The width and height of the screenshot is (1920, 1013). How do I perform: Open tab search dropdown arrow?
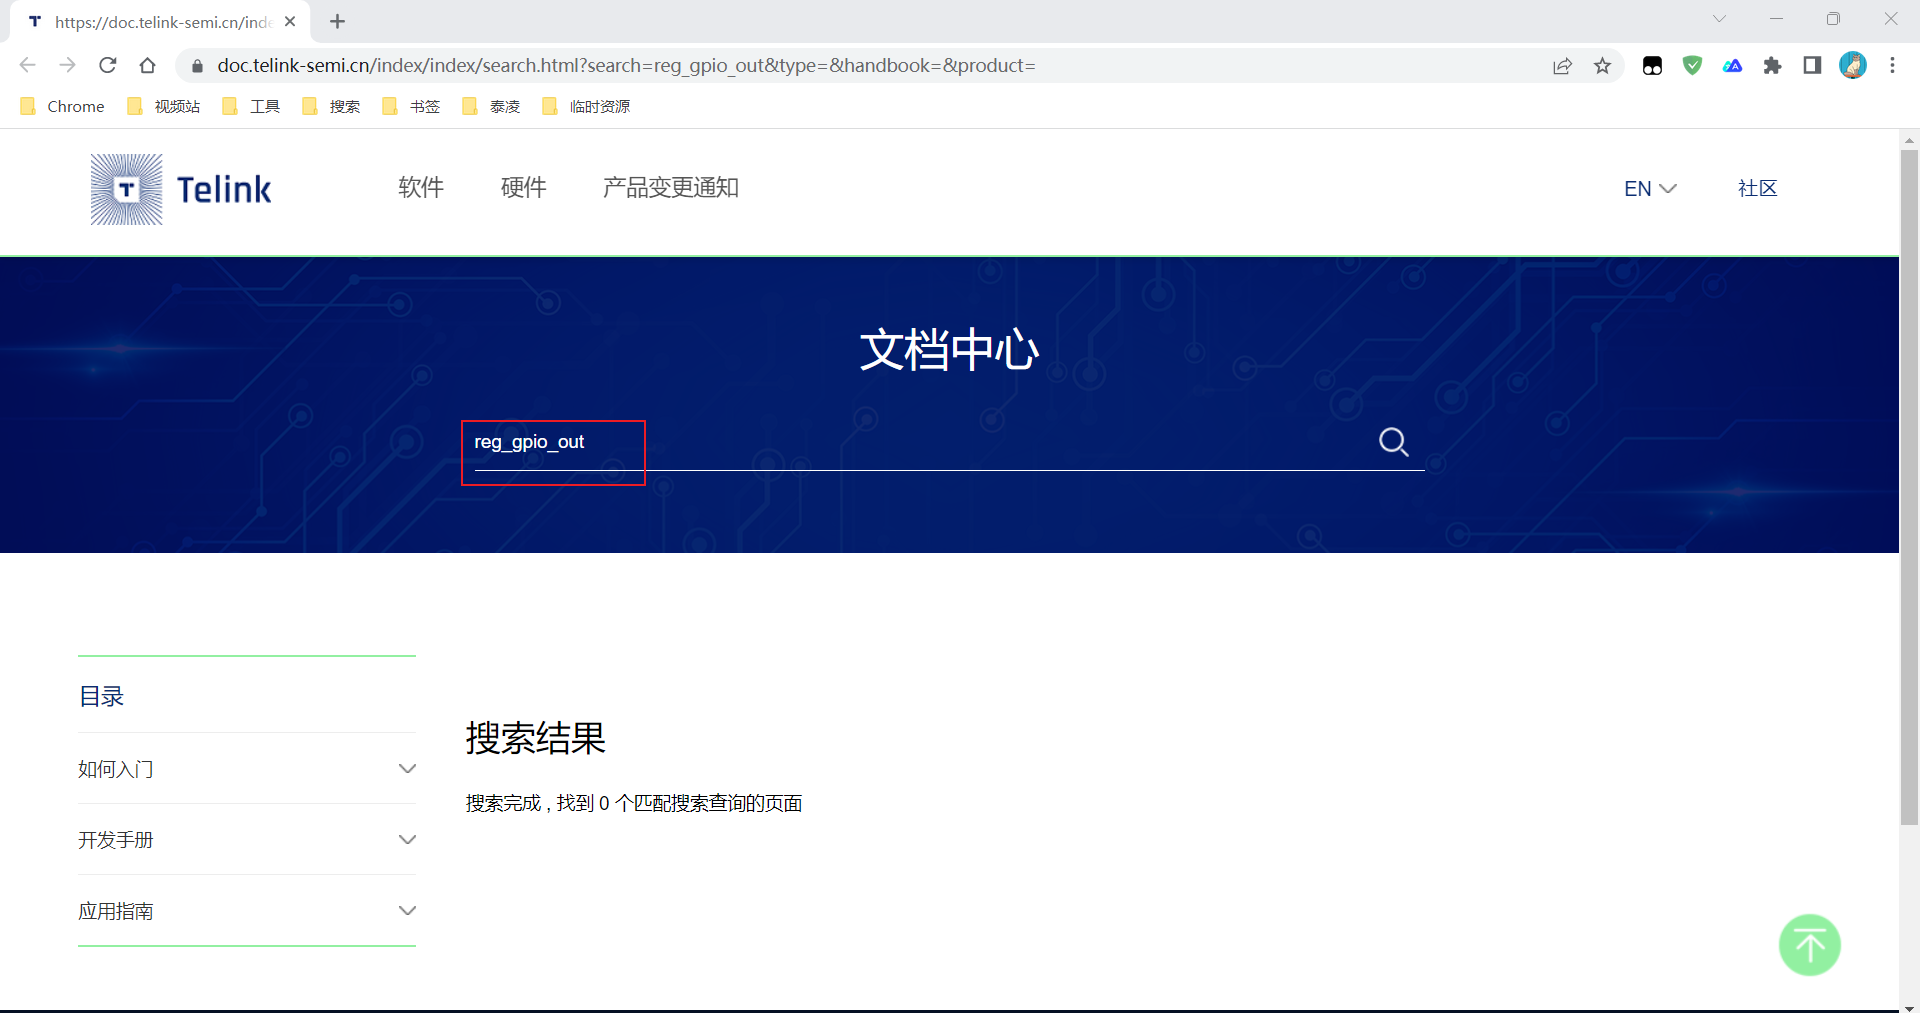pos(1719,19)
